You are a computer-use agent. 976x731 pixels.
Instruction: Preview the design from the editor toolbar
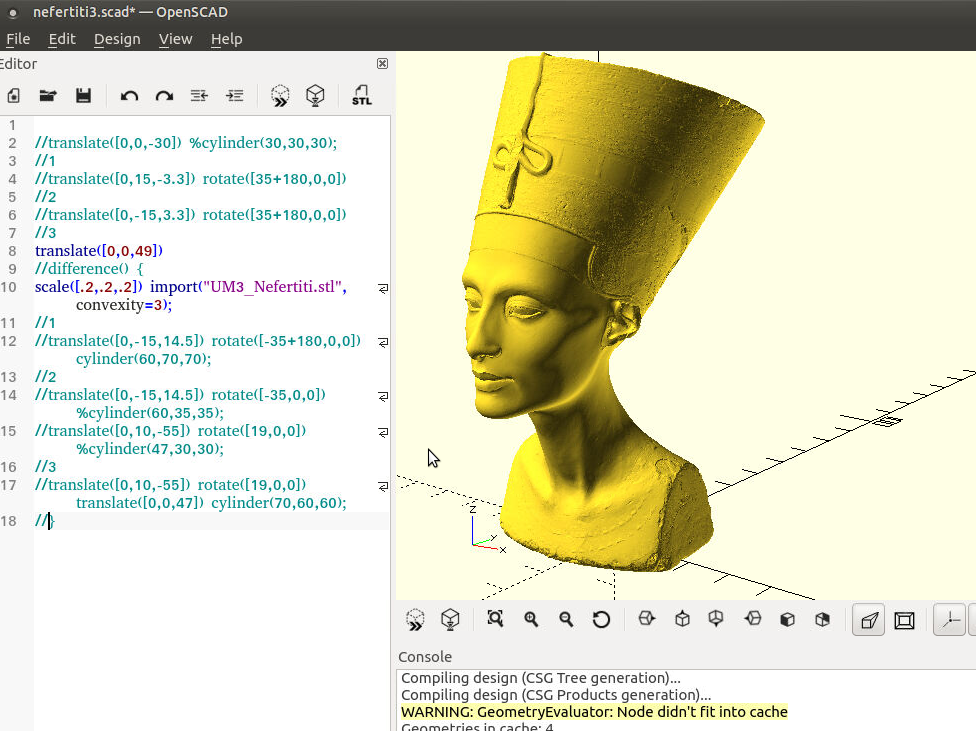[280, 96]
